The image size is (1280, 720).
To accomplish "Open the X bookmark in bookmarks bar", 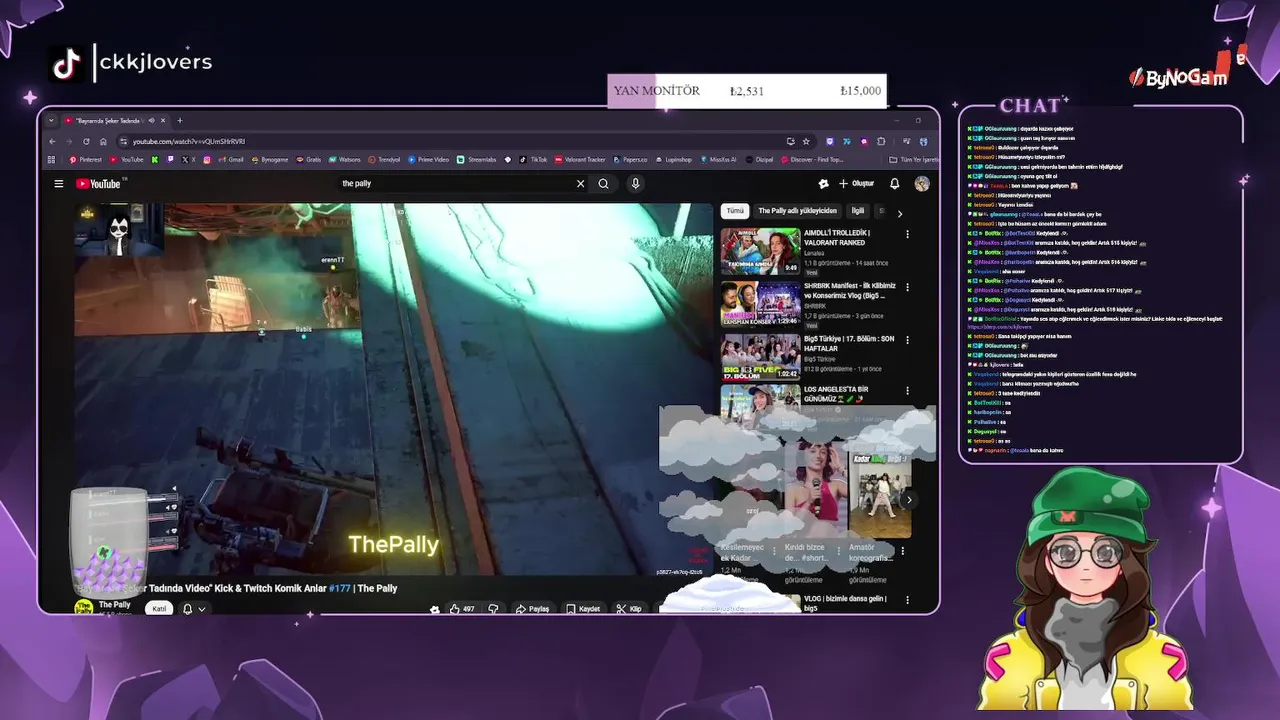I will coord(187,160).
